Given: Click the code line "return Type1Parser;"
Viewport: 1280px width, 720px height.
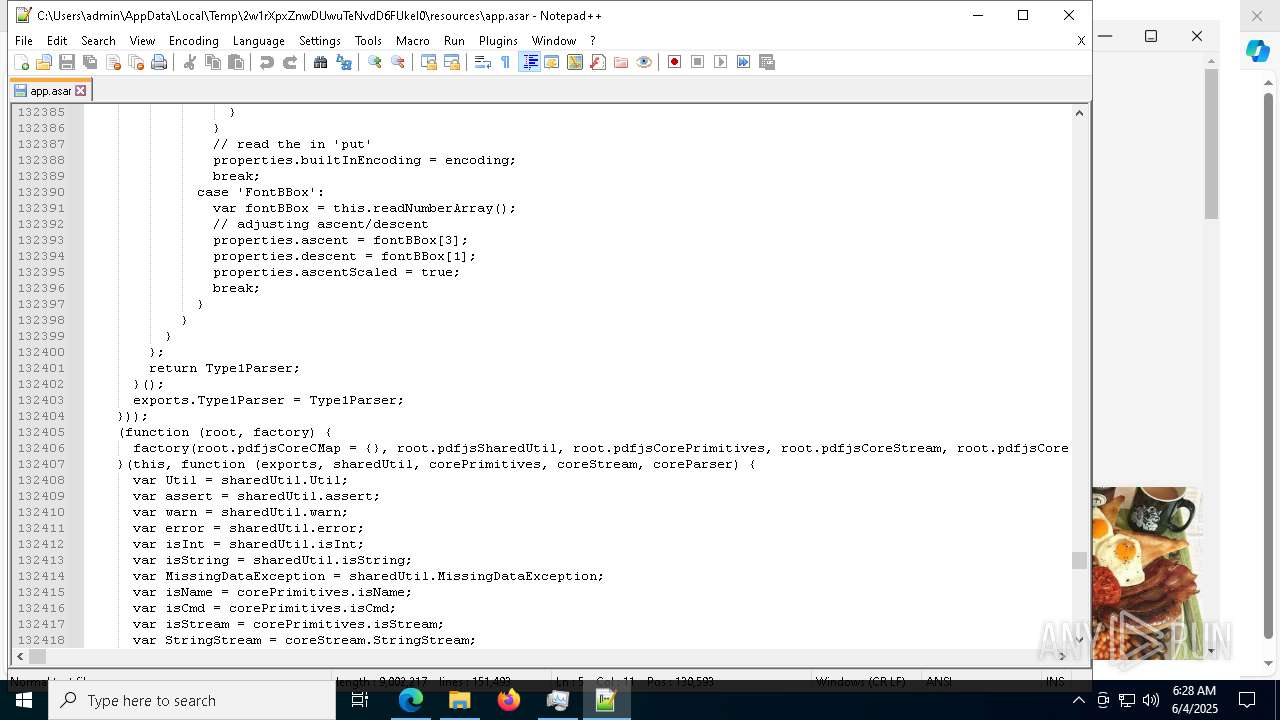Looking at the screenshot, I should pos(224,368).
